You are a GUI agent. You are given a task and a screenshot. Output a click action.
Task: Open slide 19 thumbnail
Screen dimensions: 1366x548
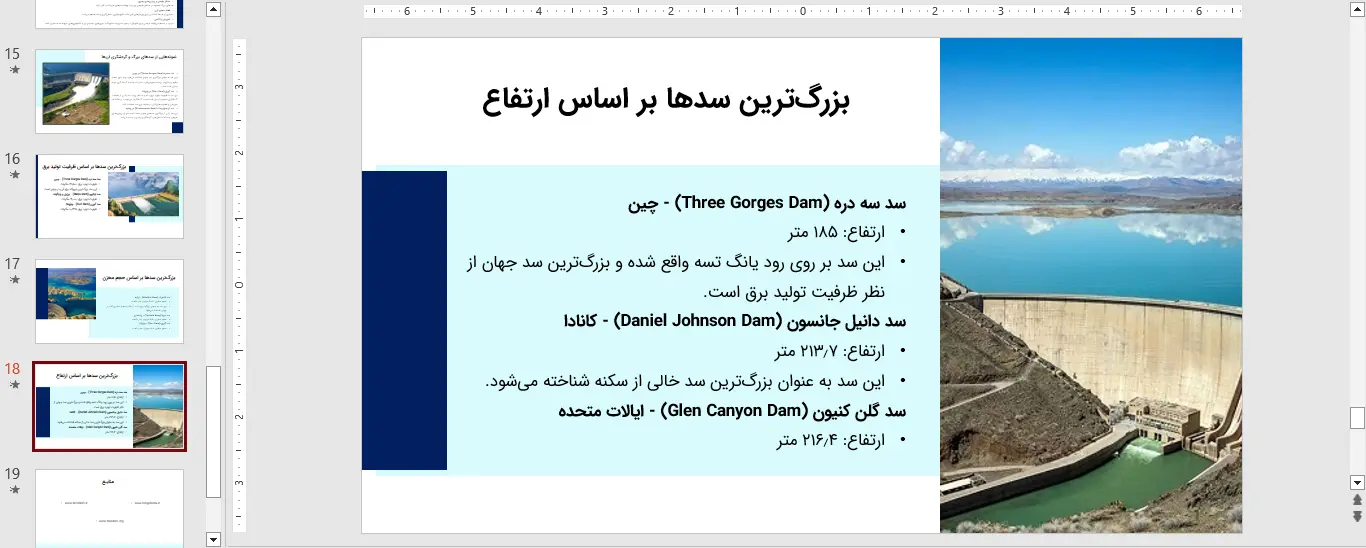[110, 508]
